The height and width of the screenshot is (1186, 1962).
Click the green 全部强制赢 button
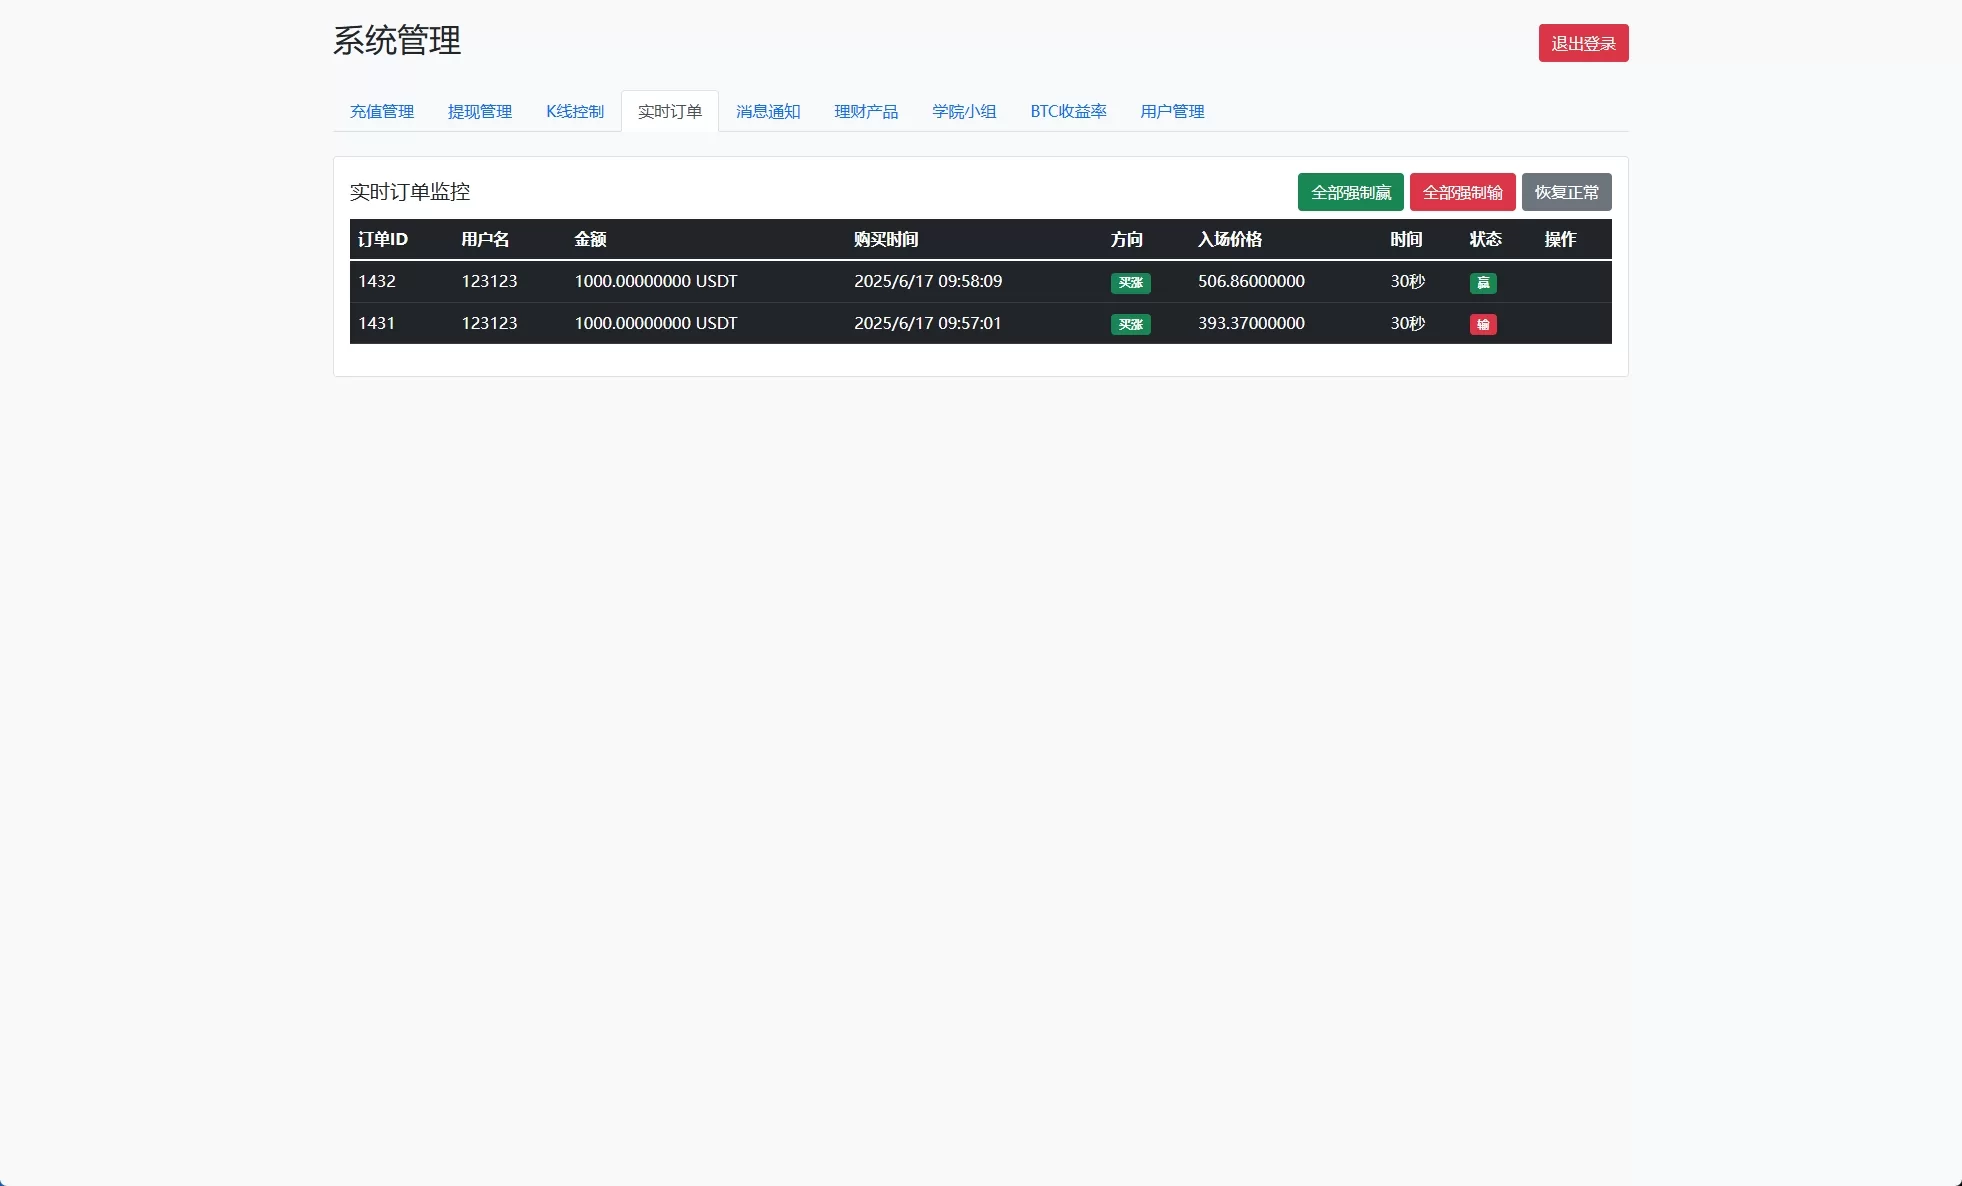pyautogui.click(x=1350, y=192)
